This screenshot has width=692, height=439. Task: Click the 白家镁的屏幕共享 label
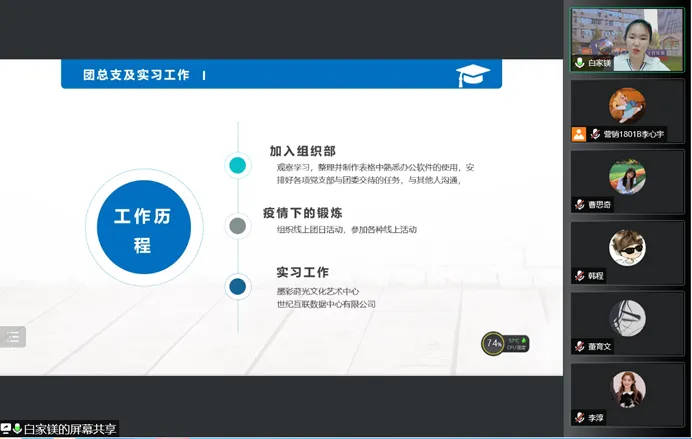[70, 429]
